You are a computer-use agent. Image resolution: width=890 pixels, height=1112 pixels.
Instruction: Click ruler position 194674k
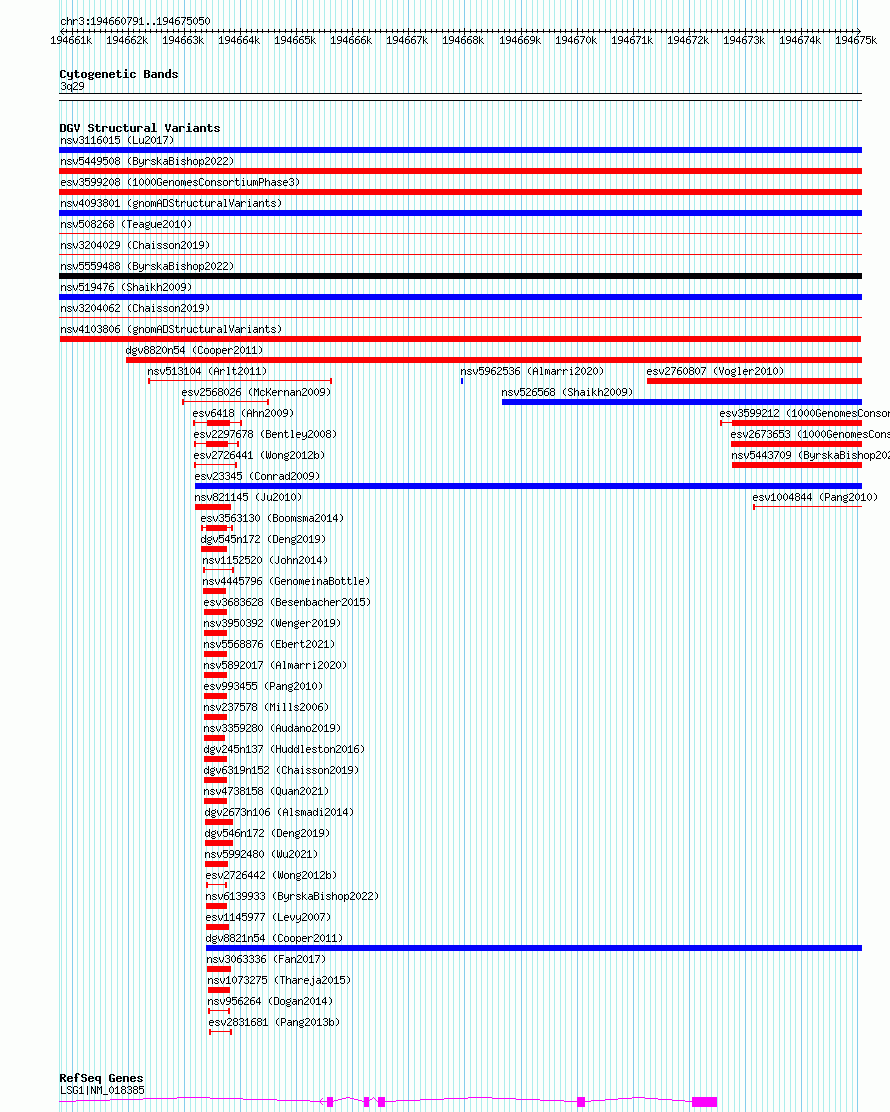tap(800, 40)
